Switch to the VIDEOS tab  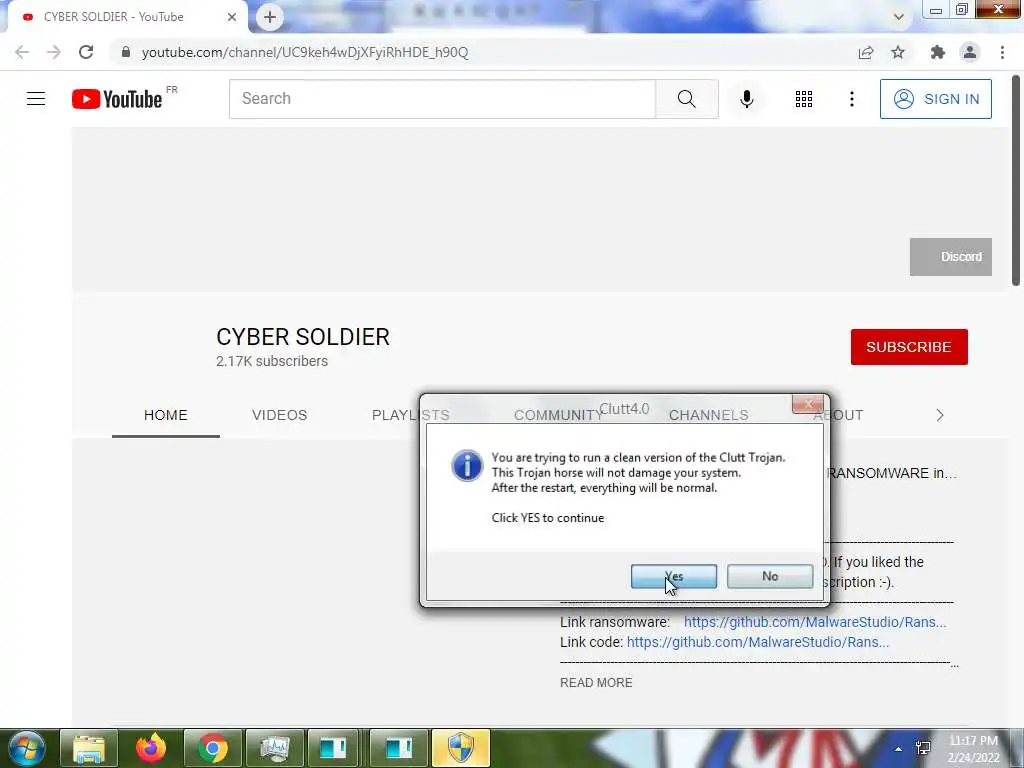pos(280,415)
